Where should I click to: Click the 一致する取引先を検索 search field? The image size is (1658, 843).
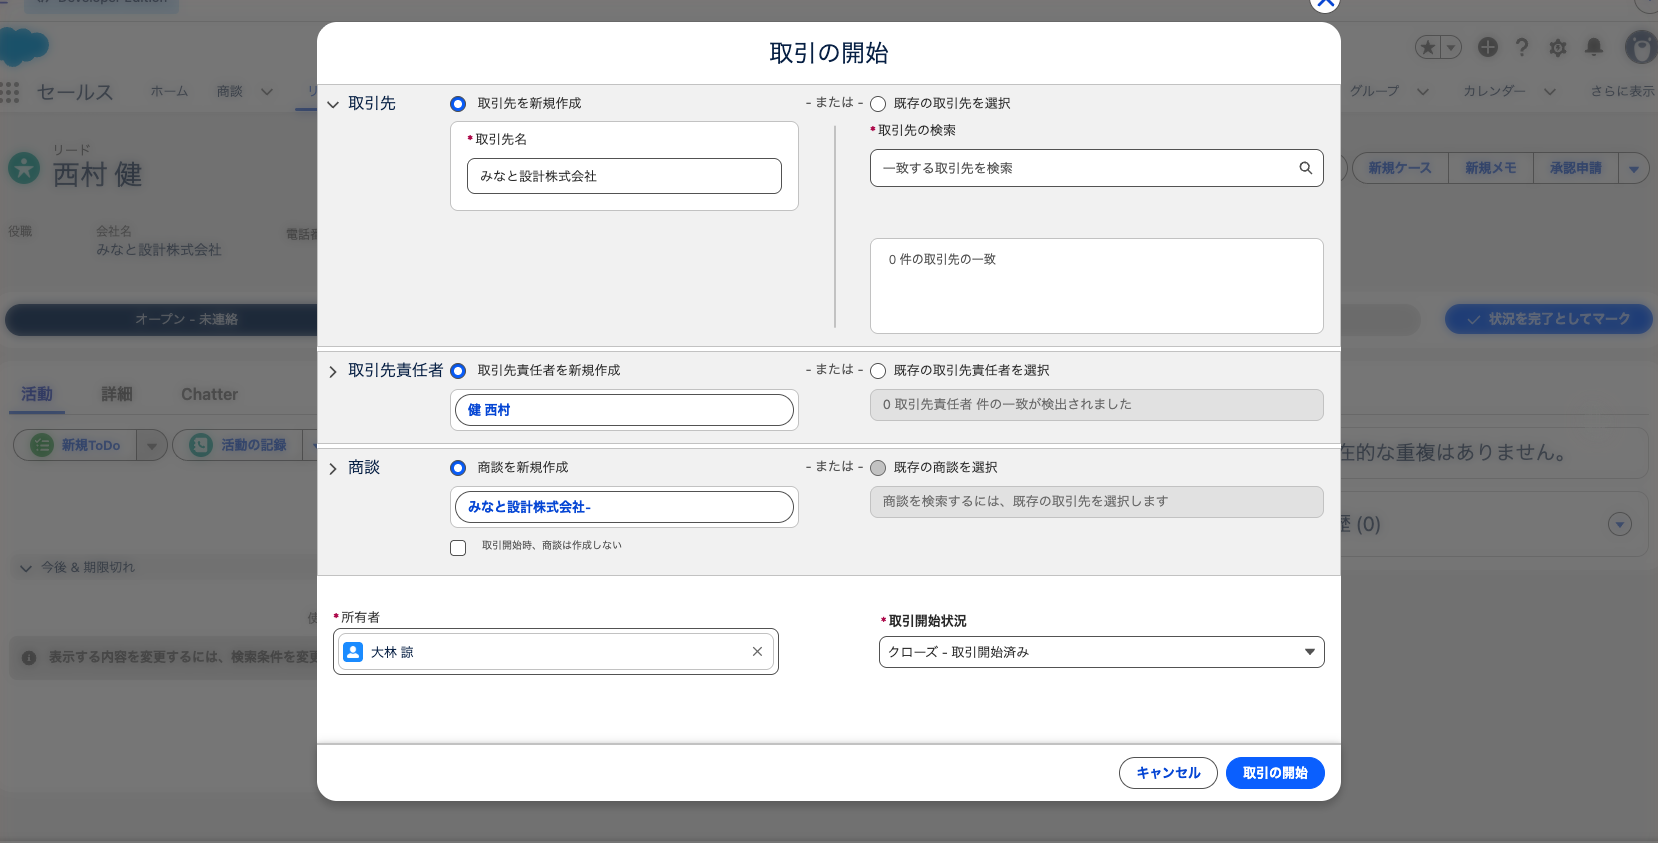click(1097, 168)
